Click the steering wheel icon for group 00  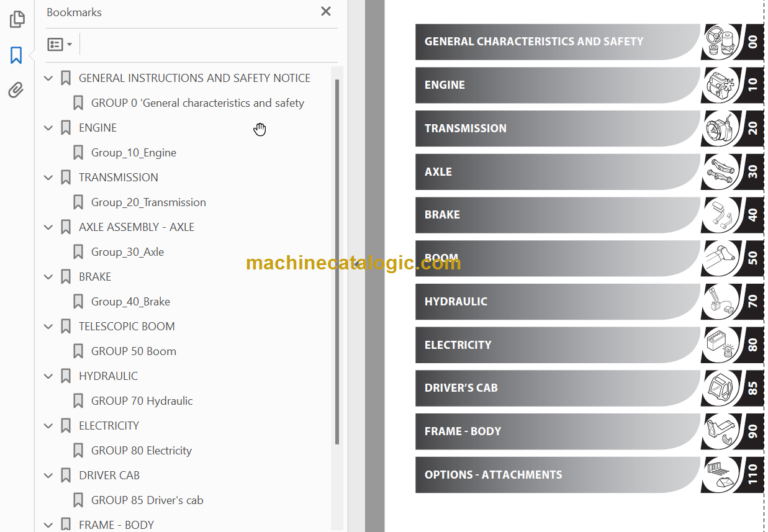tap(720, 42)
